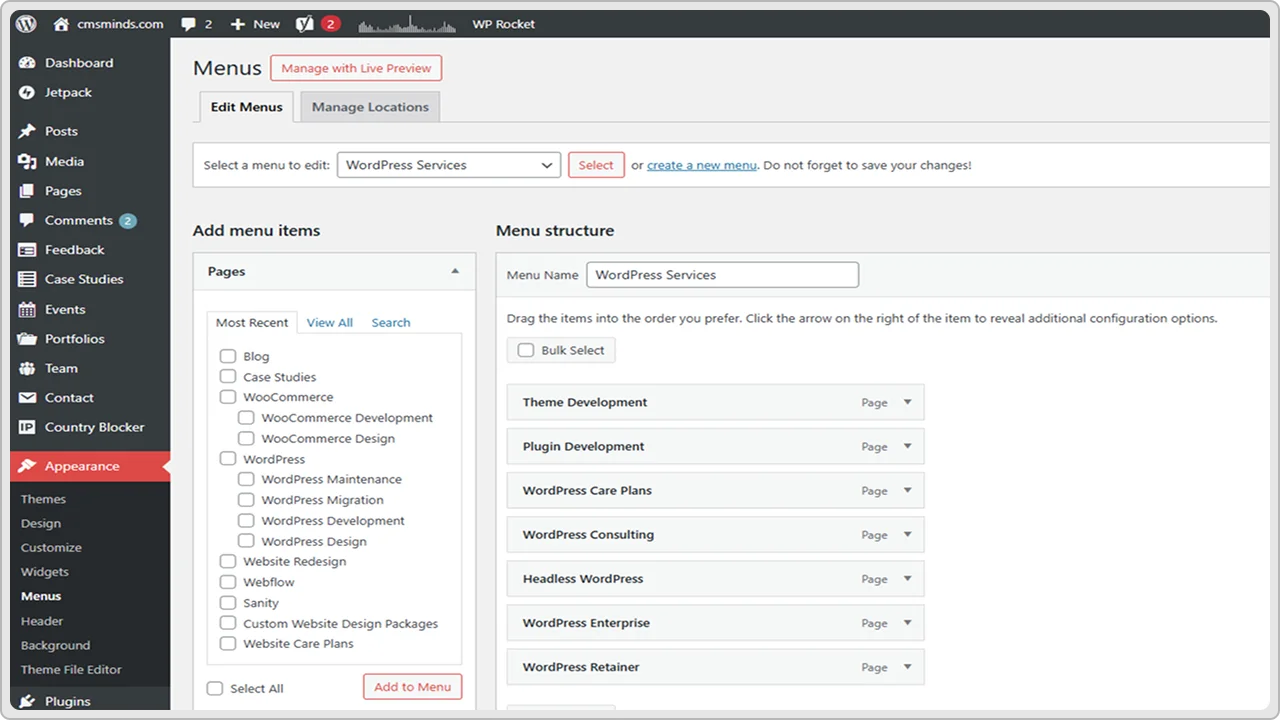The image size is (1280, 720).
Task: Expand WordPress Retainer item options
Action: [x=908, y=666]
